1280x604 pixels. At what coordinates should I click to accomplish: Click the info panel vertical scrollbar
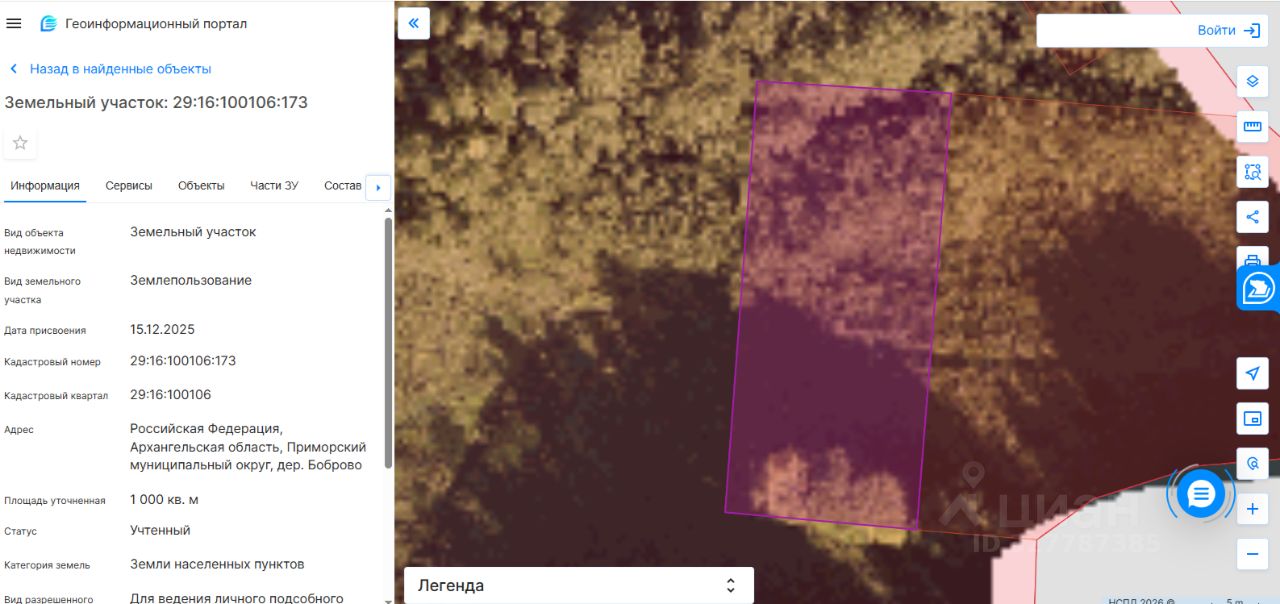coord(388,342)
